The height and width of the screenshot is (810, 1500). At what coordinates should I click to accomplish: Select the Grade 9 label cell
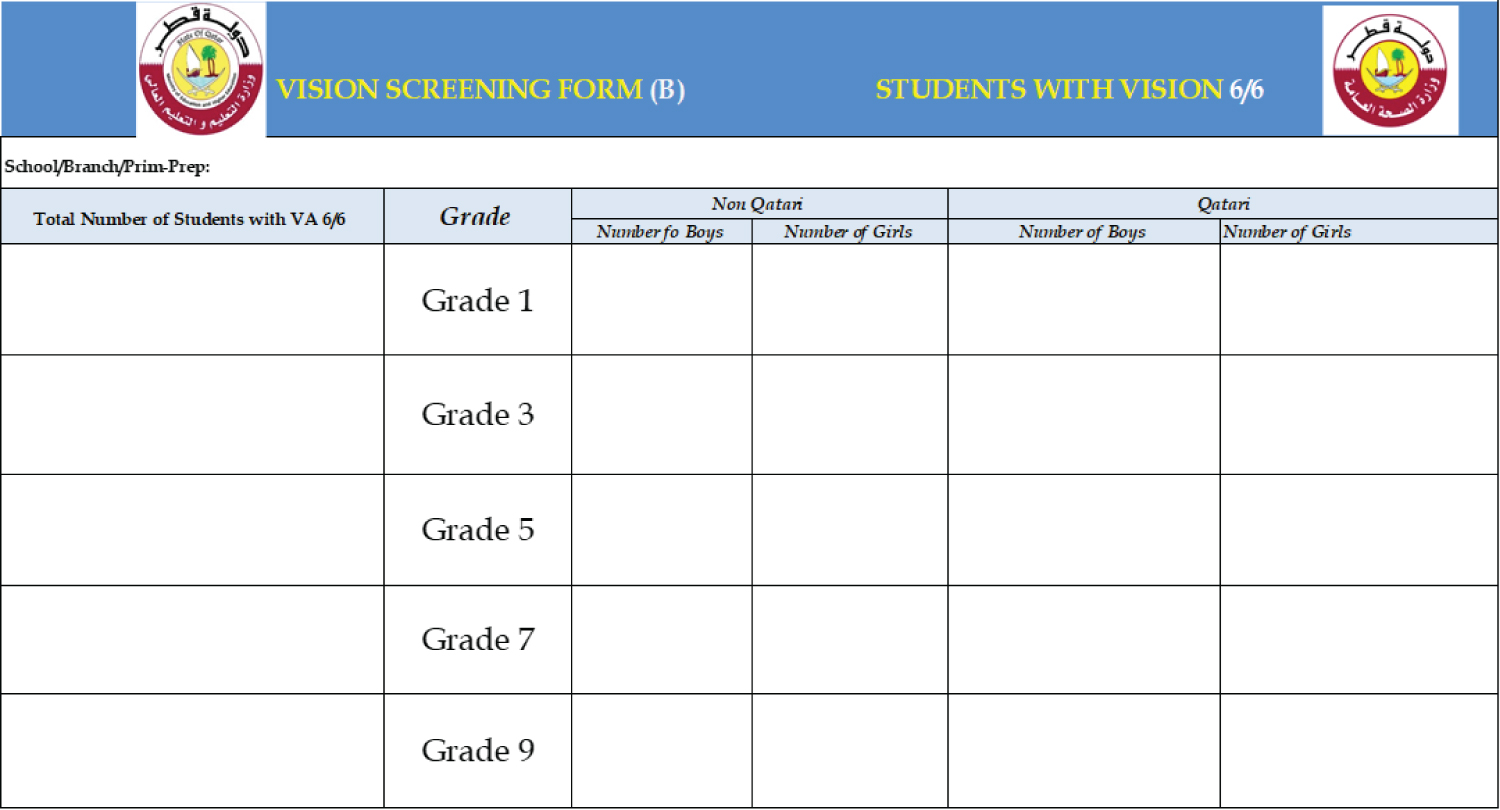pyautogui.click(x=477, y=750)
